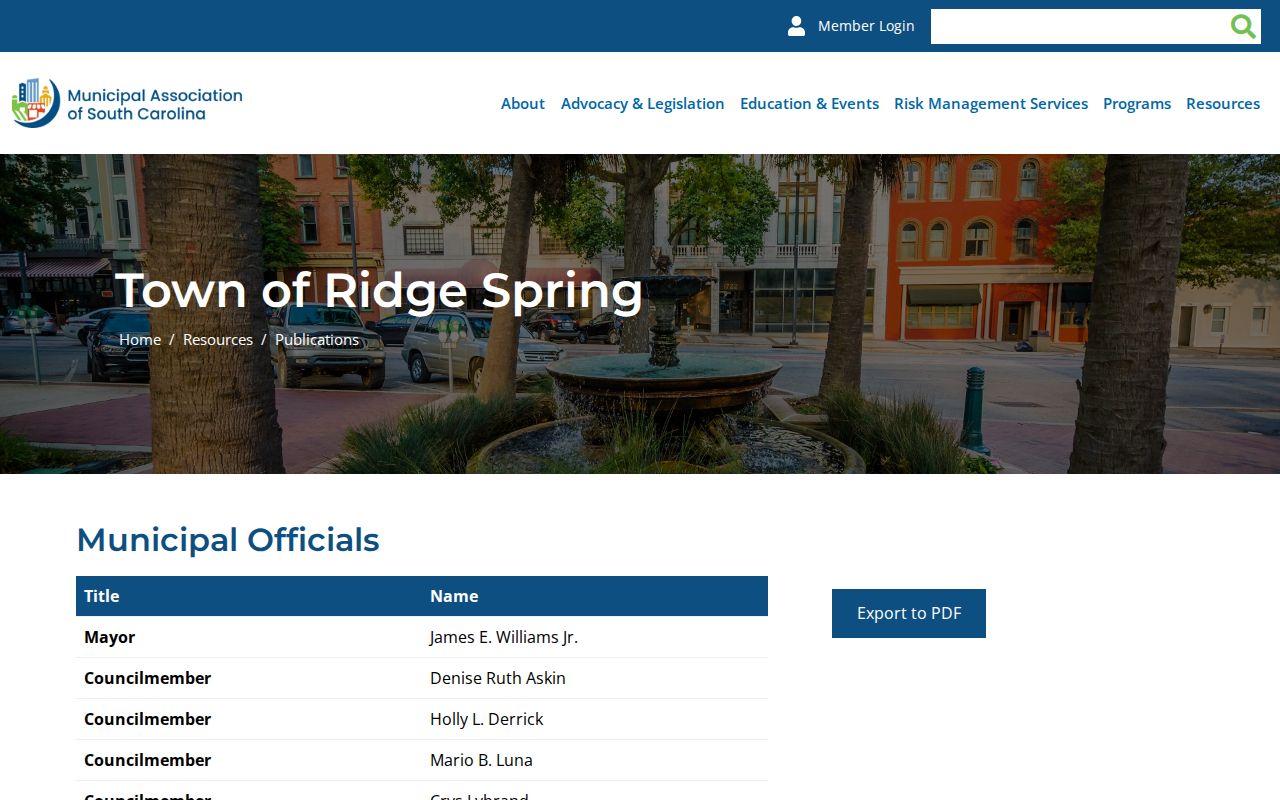Select the Councilmember title beside Holly L. Derrick
The width and height of the screenshot is (1280, 800).
coord(147,719)
